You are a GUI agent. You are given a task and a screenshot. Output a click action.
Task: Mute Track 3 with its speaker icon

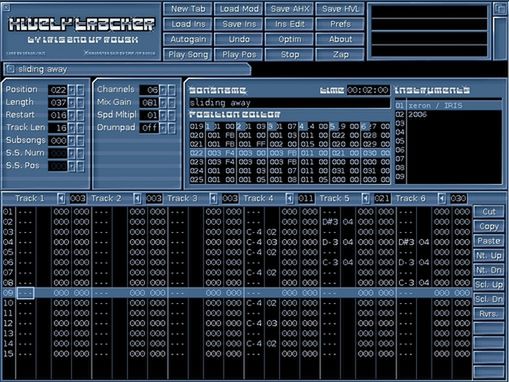tap(213, 199)
